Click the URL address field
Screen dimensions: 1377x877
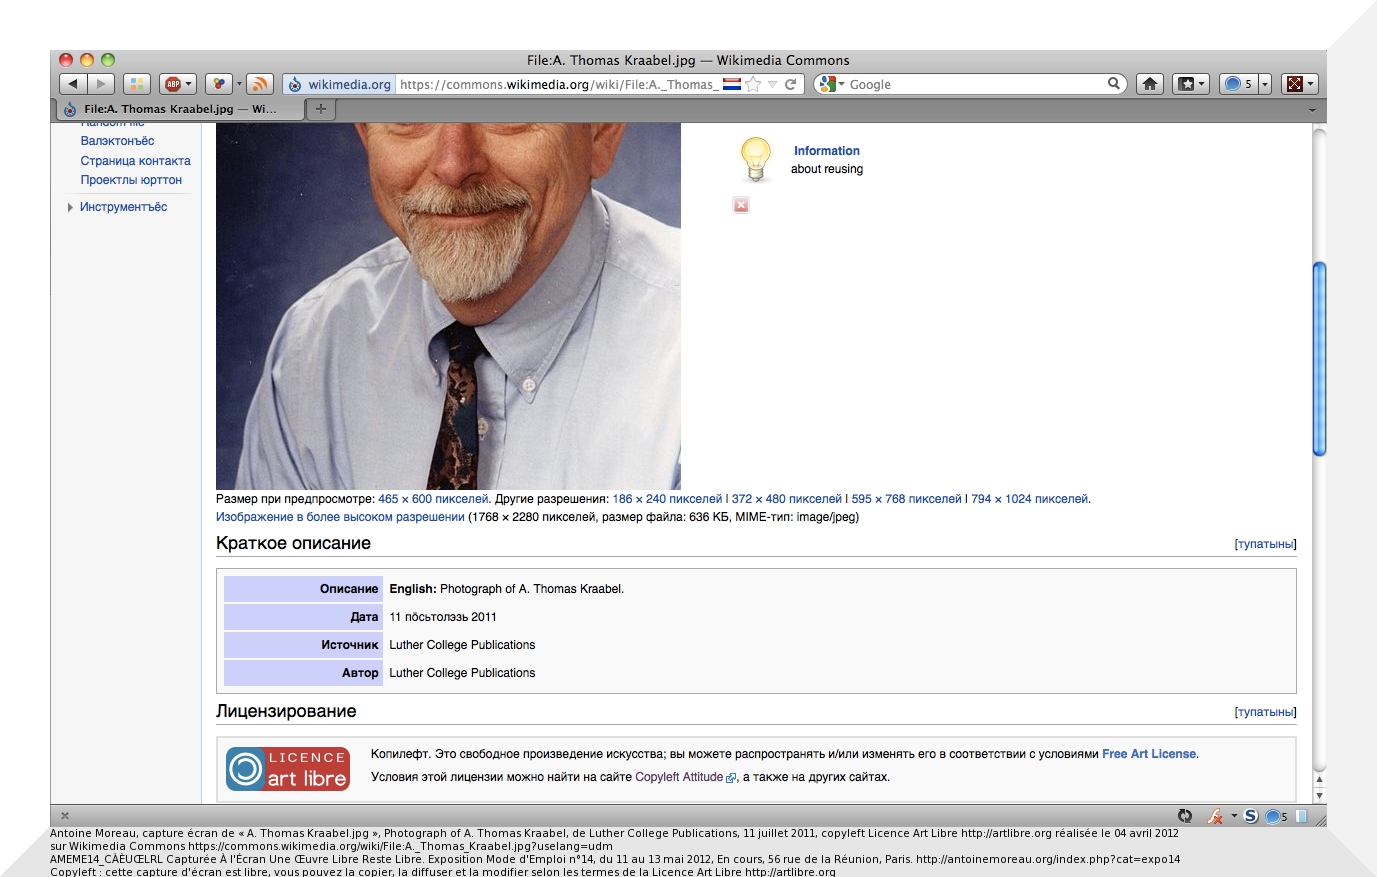tap(556, 84)
